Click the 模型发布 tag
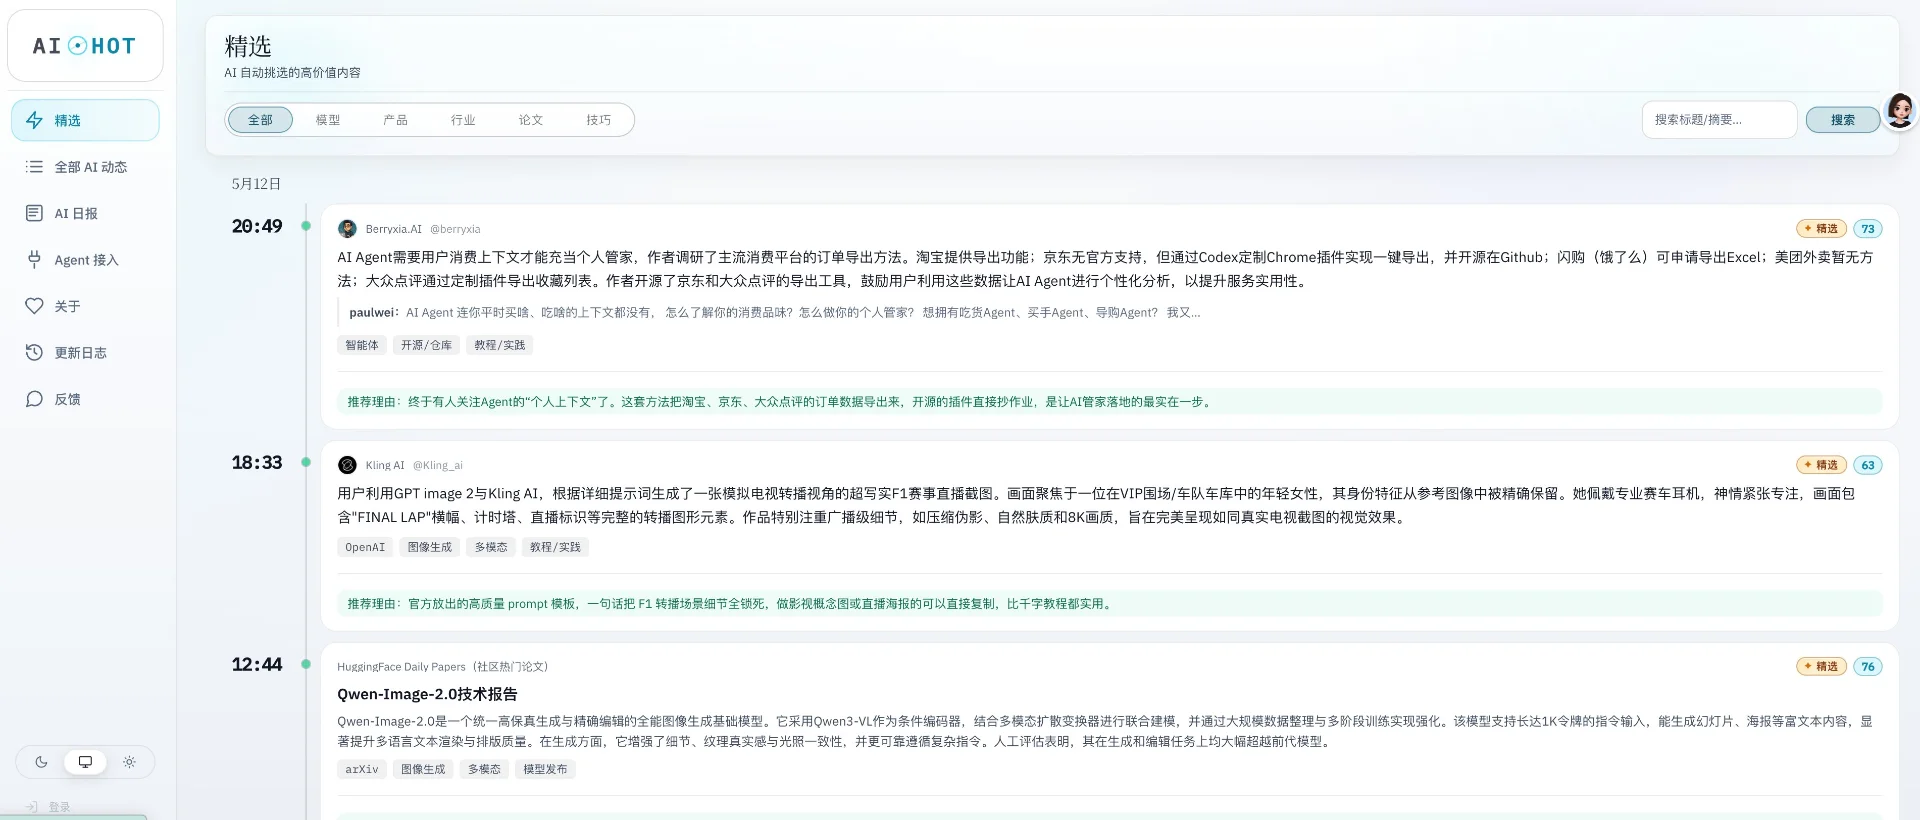 [545, 769]
